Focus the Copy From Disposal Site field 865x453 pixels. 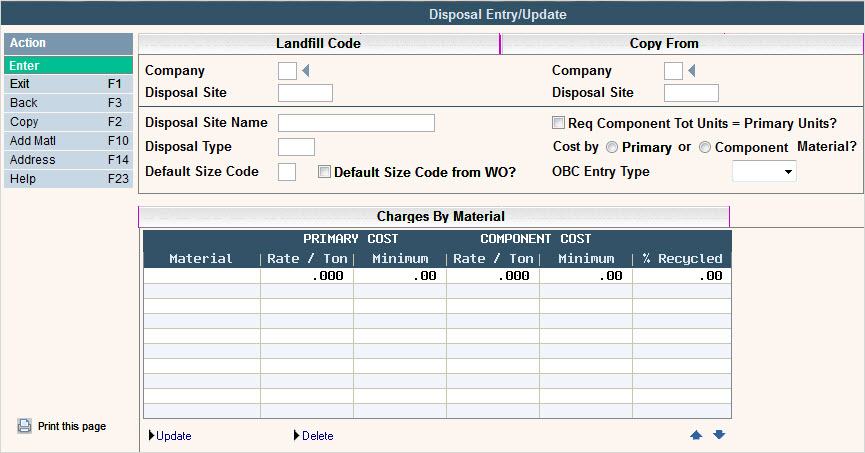coord(691,93)
